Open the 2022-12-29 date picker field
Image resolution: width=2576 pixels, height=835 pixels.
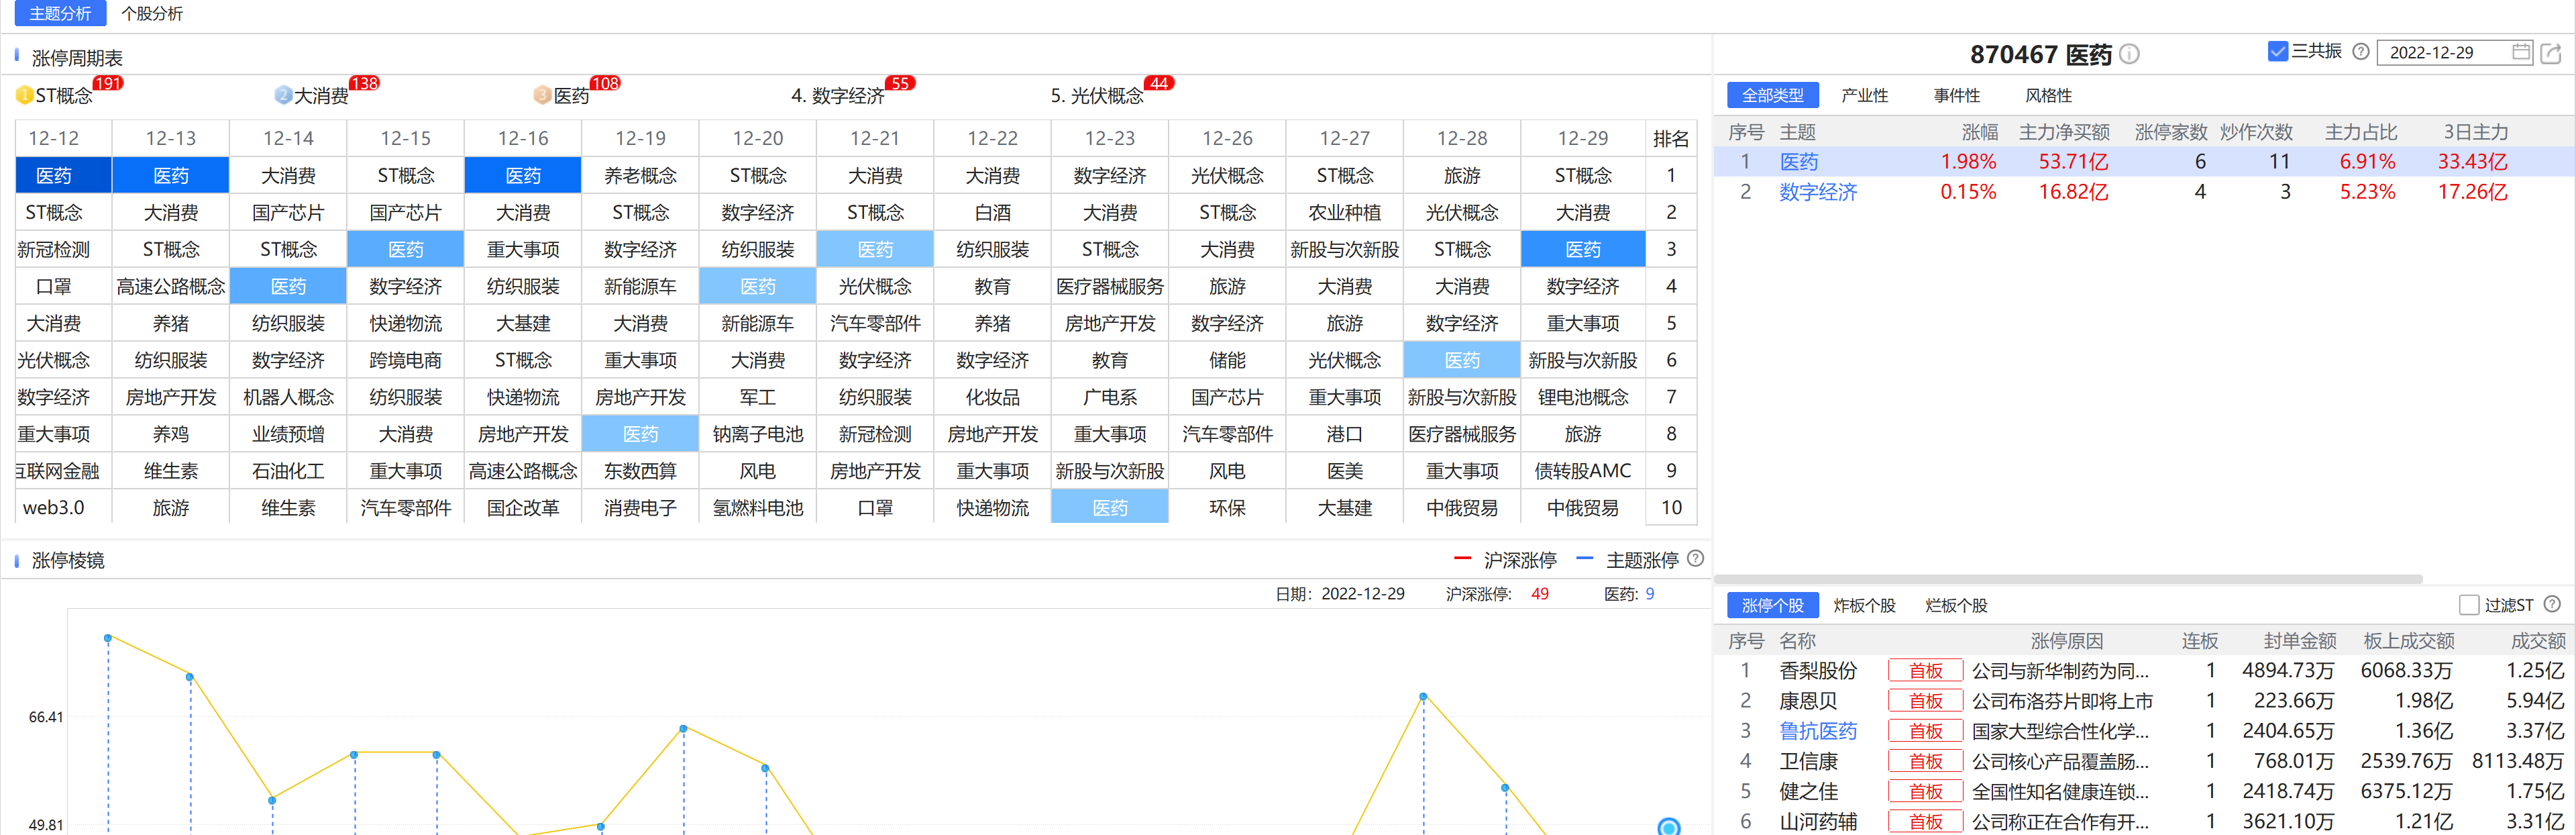point(2454,52)
